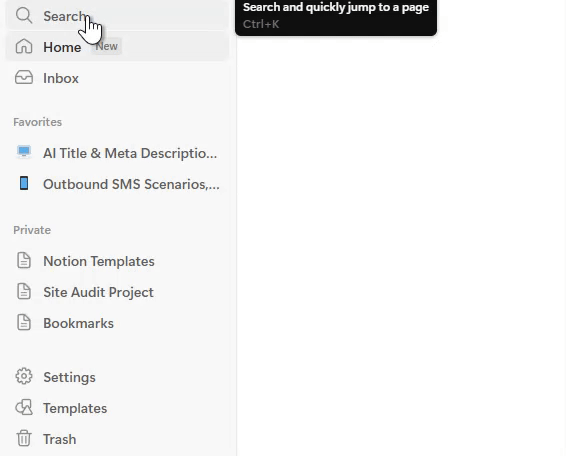Open Settings from the sidebar
This screenshot has height=456, width=566.
pos(117,377)
